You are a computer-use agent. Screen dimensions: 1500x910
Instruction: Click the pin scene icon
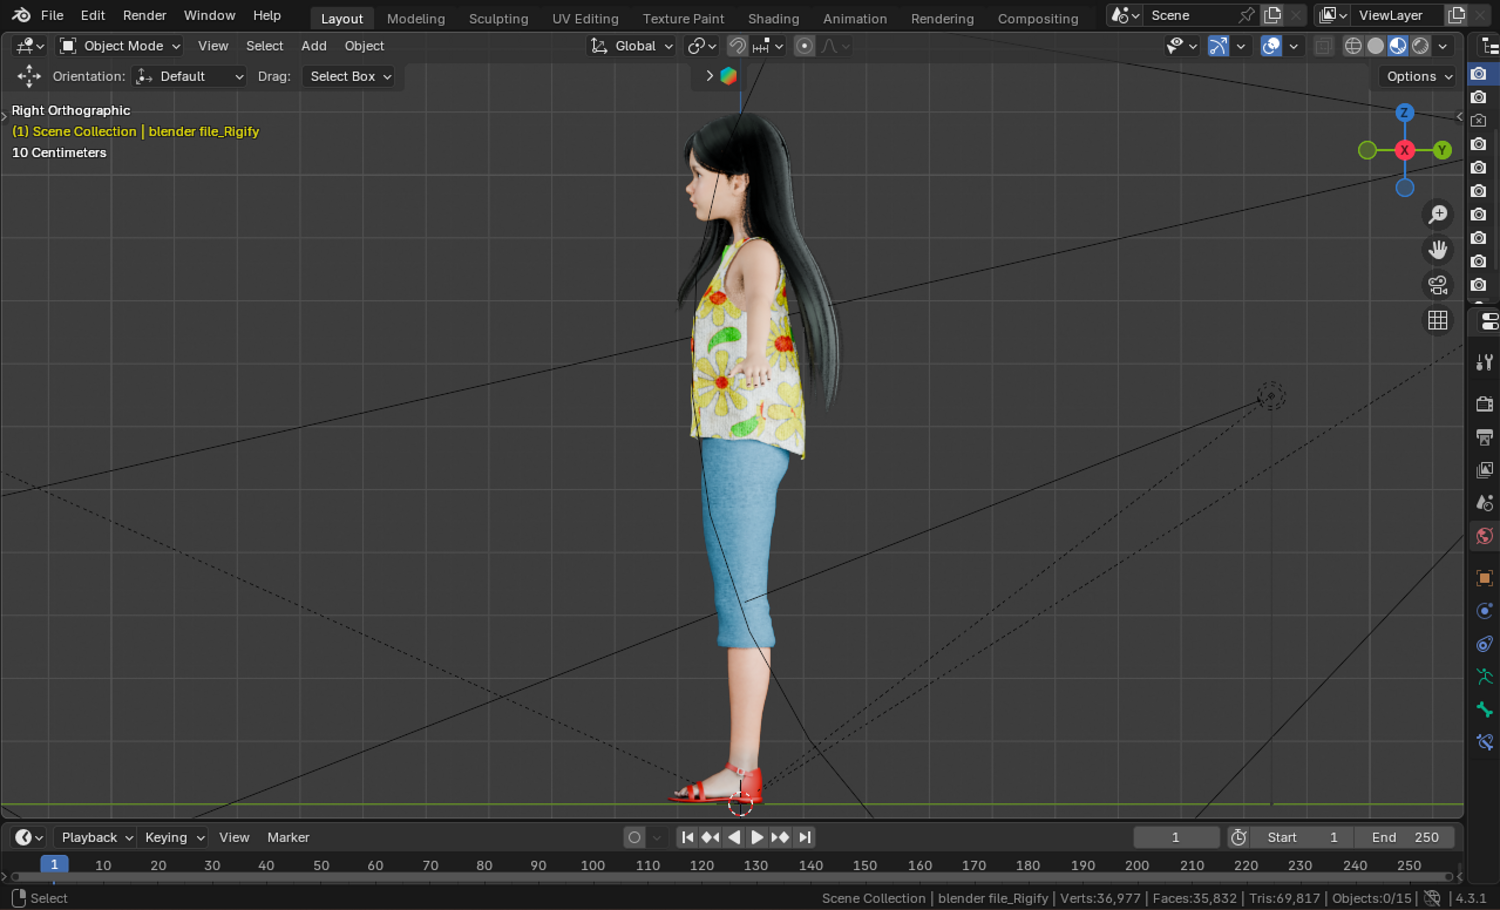(x=1246, y=15)
